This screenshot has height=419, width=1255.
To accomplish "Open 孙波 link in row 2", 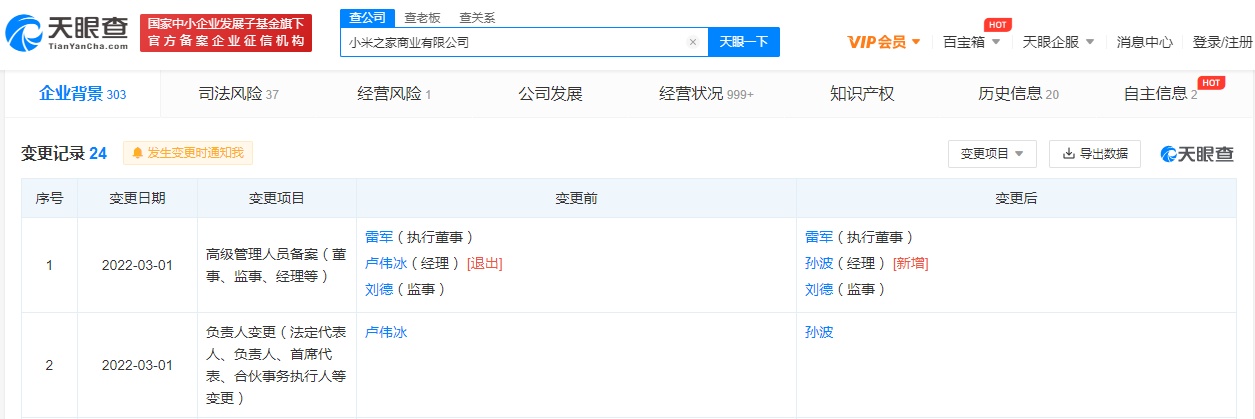I will click(819, 332).
